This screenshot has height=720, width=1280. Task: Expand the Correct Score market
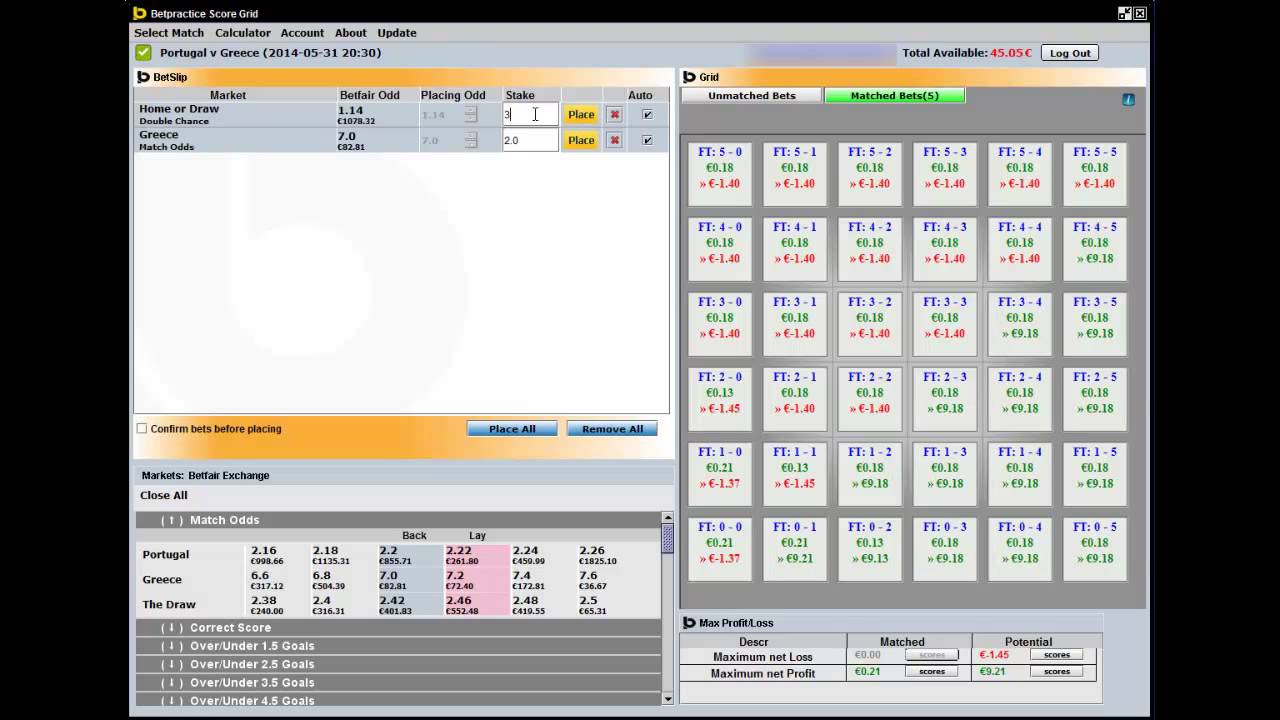[398, 628]
